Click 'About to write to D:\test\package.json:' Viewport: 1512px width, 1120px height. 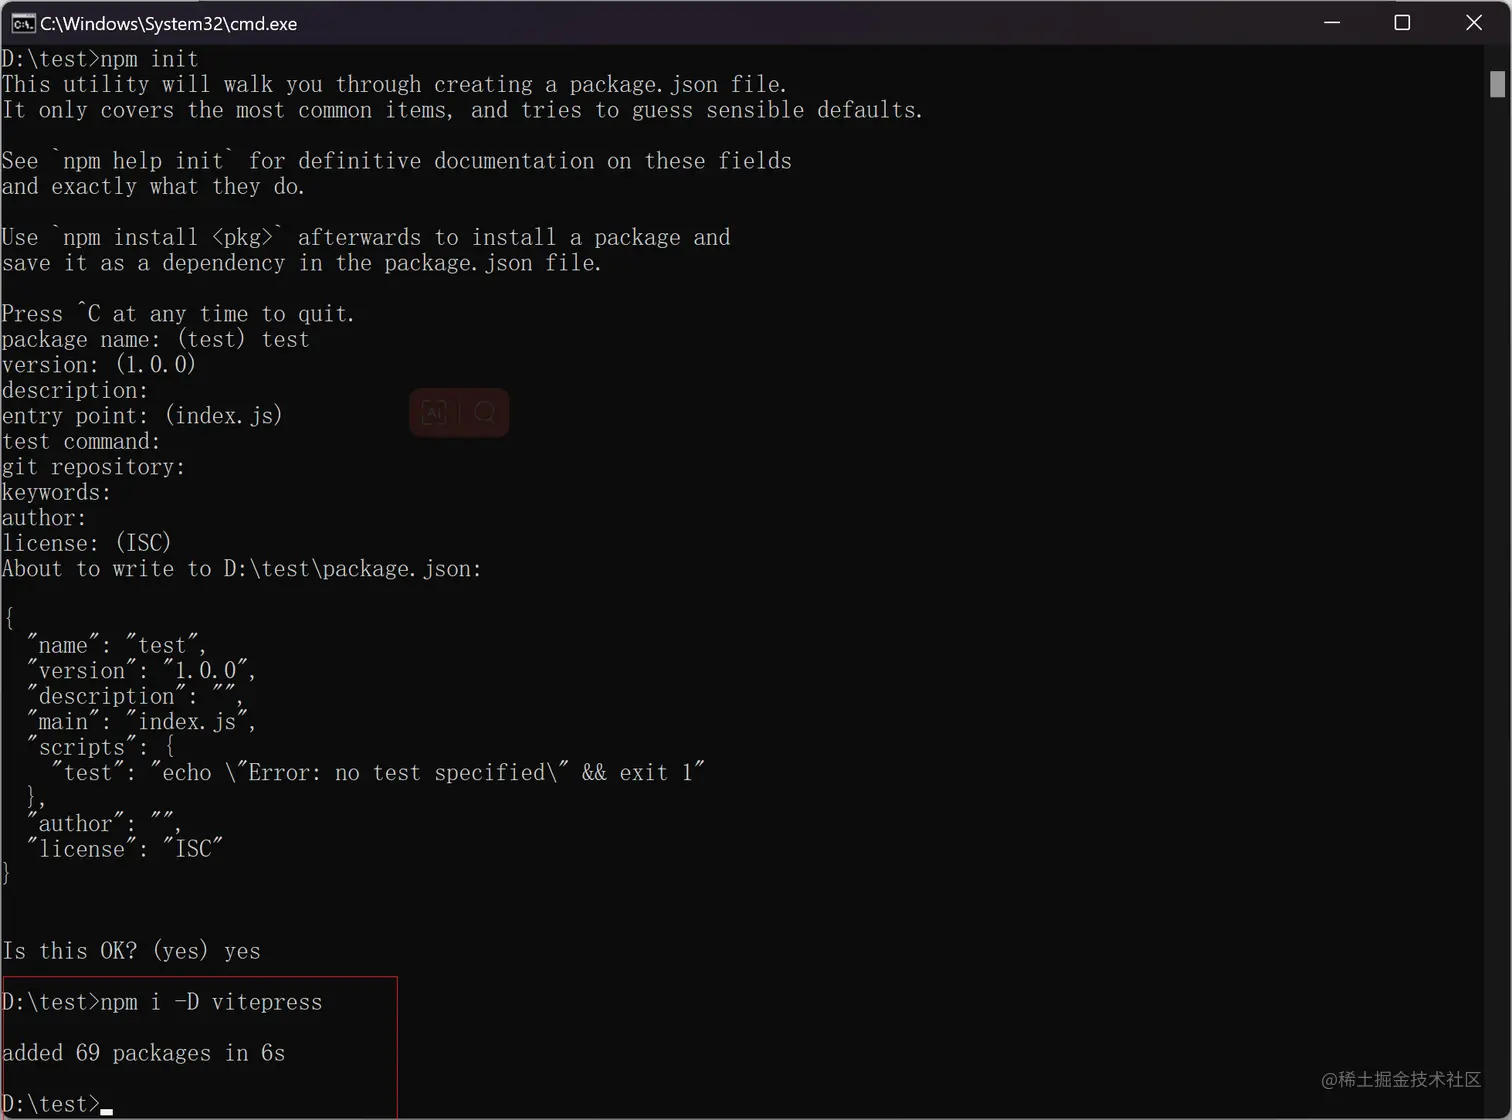(x=241, y=569)
